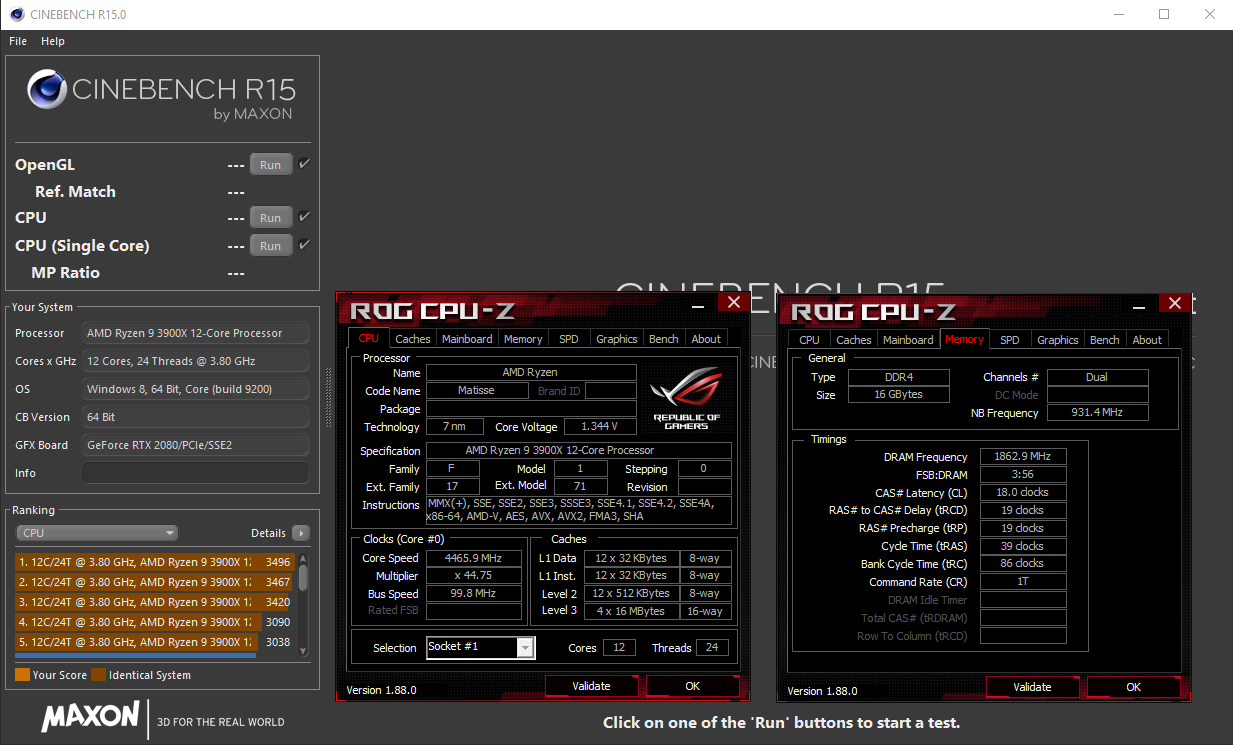Screen dimensions: 1233x745
Task: Switch to Graphics tab in left CPU-Z window
Action: (617, 339)
